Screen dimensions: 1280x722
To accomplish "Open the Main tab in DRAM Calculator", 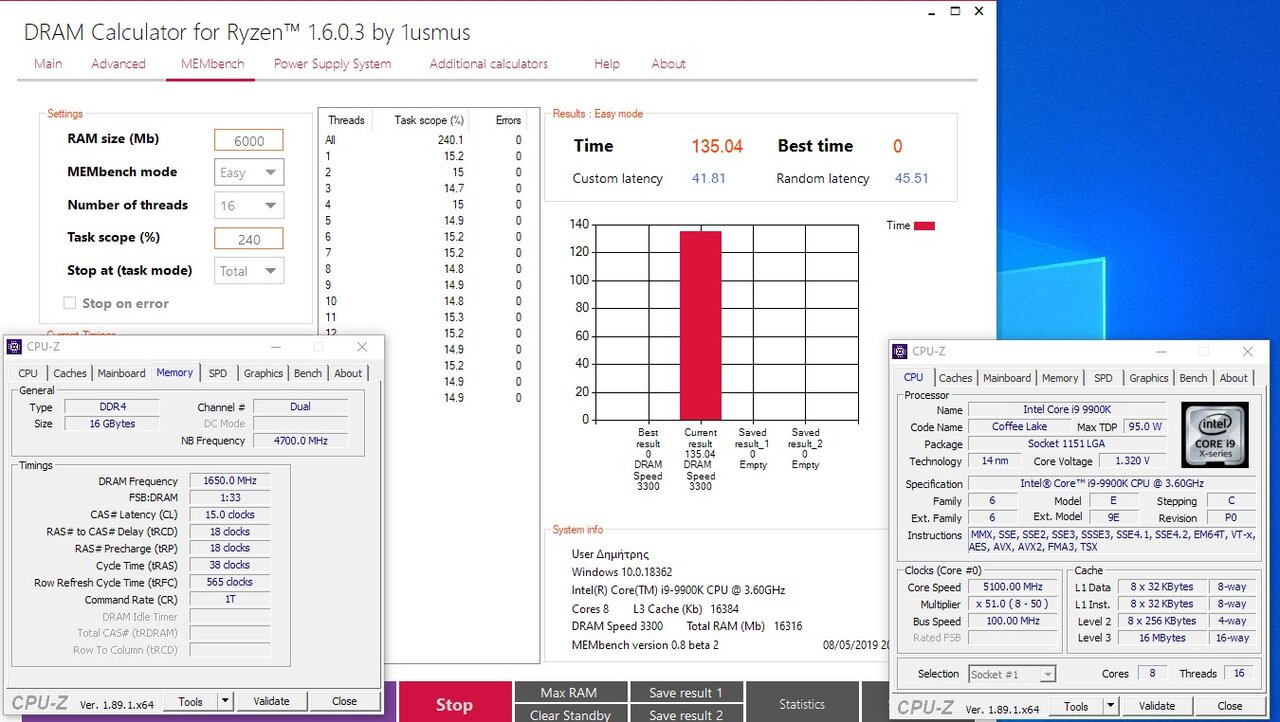I will click(48, 64).
